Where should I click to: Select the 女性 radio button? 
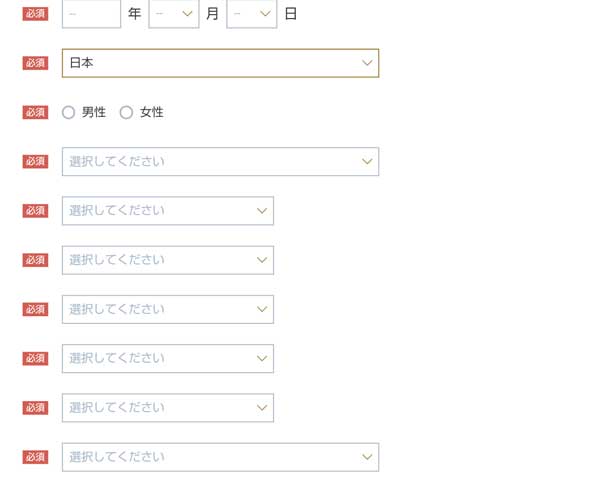(x=126, y=113)
